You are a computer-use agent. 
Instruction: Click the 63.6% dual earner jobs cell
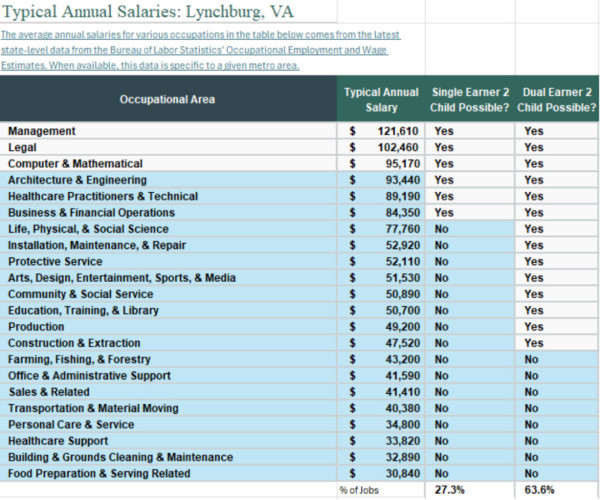tap(557, 490)
